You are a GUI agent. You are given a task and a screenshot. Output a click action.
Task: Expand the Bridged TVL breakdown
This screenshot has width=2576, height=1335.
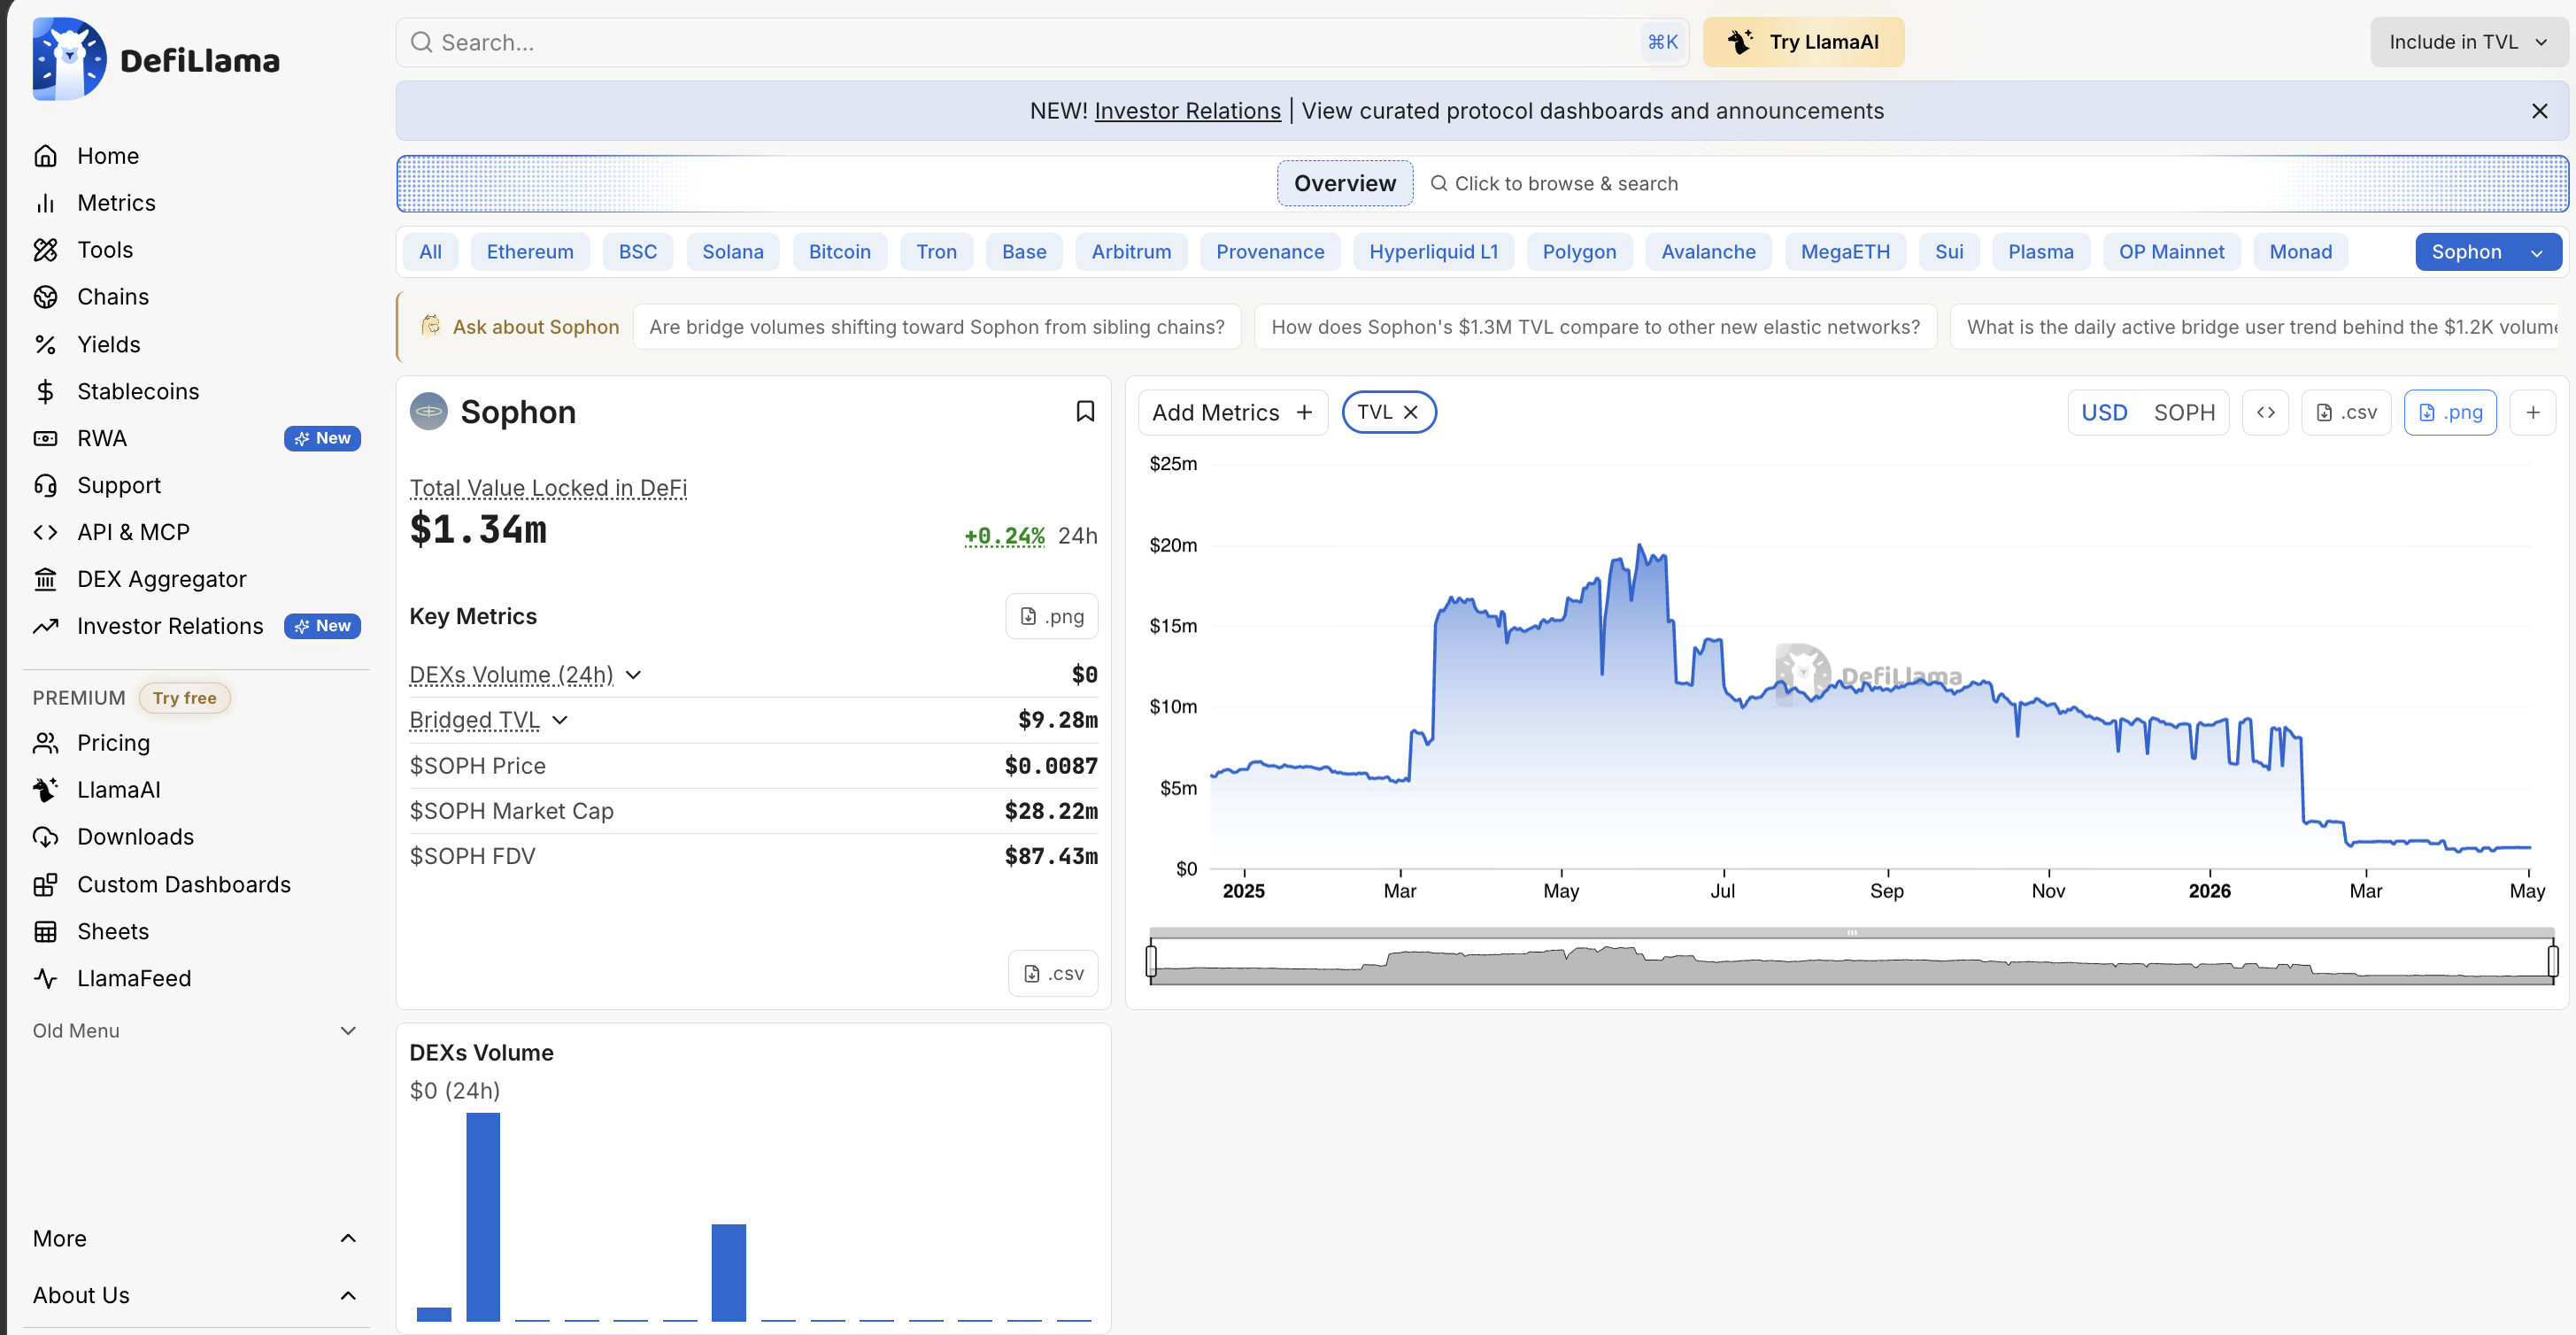coord(560,720)
